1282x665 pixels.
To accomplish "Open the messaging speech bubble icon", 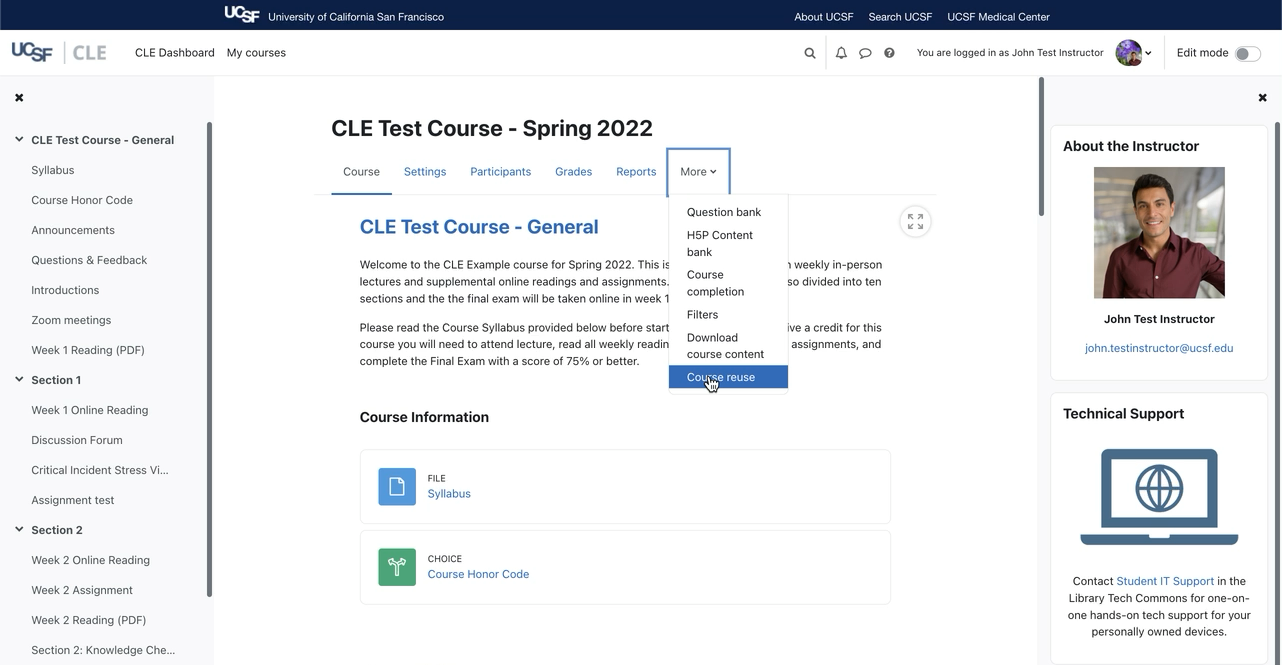I will click(865, 53).
